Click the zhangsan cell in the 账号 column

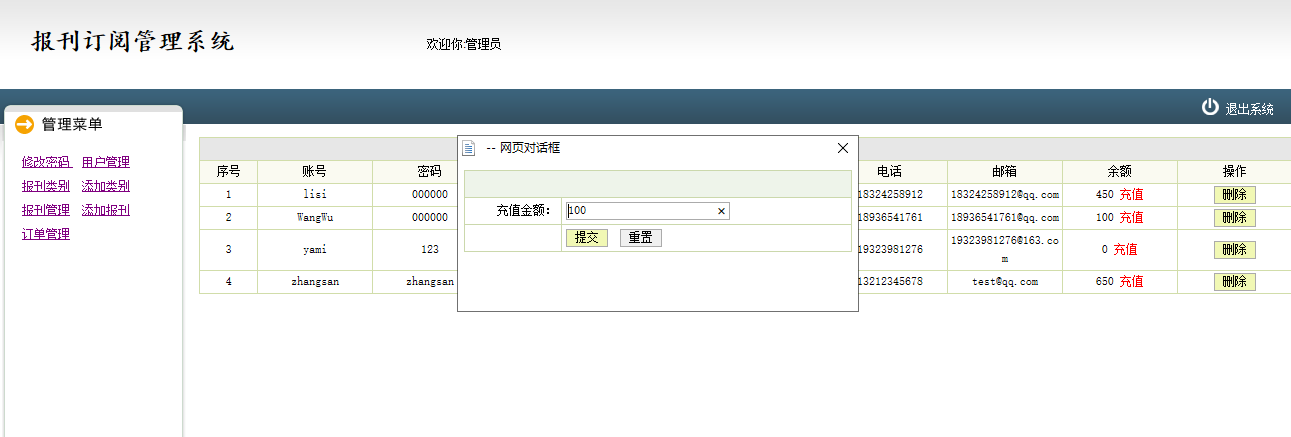point(315,282)
